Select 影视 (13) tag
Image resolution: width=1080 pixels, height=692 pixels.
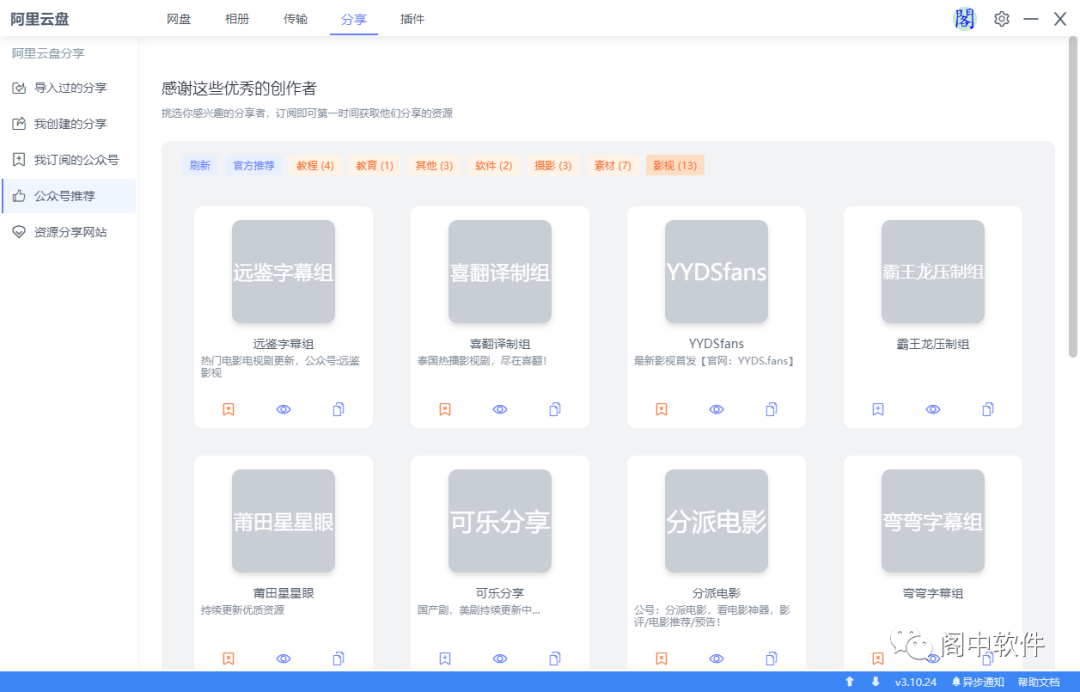pyautogui.click(x=675, y=165)
